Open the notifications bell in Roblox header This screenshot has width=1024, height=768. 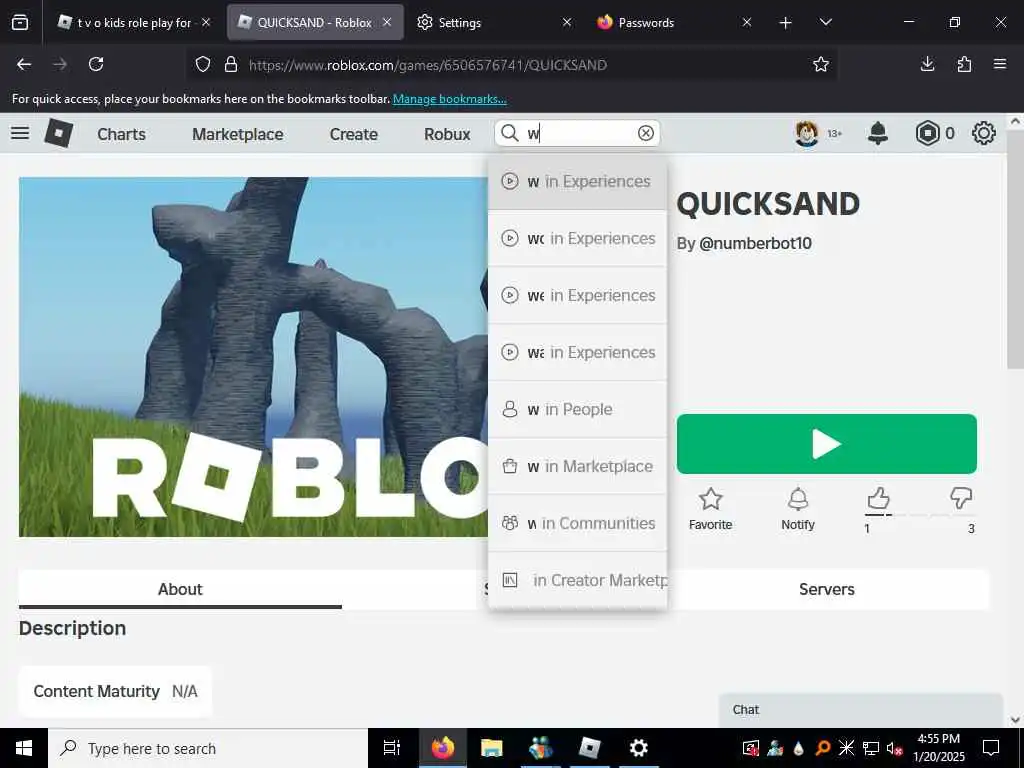coord(878,133)
